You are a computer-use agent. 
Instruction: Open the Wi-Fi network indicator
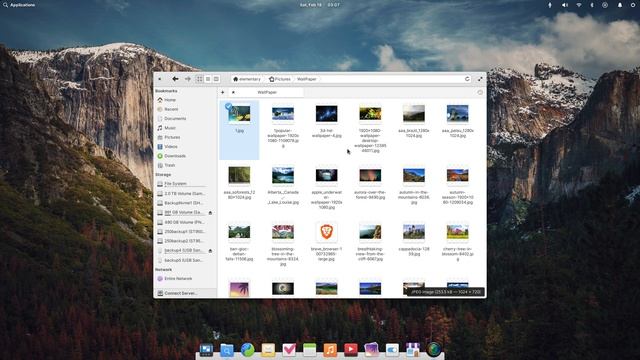[x=579, y=5]
